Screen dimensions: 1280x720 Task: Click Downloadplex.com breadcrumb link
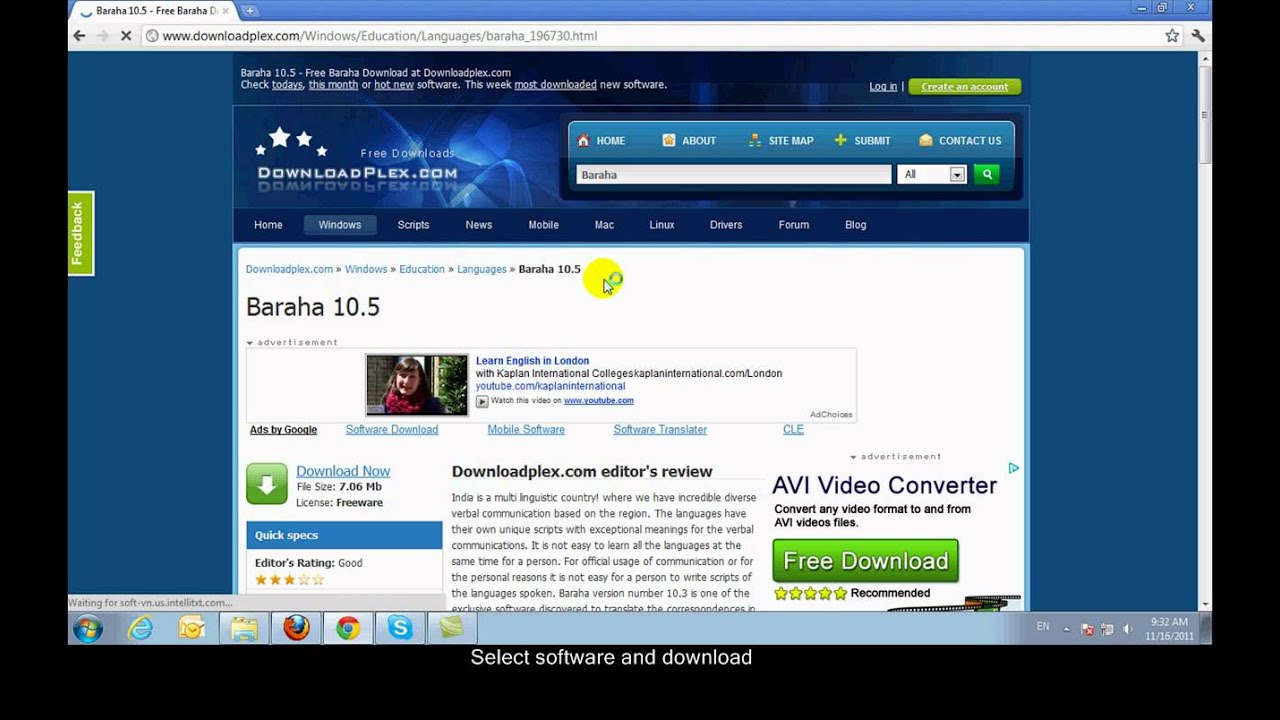click(x=289, y=269)
